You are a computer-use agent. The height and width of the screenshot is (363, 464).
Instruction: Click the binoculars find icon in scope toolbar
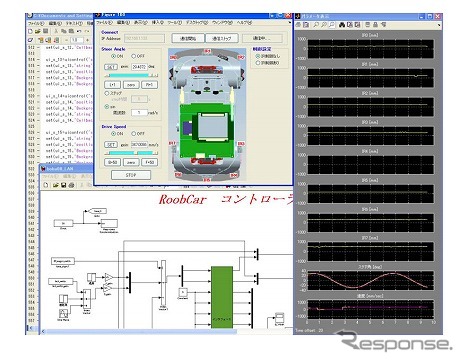click(342, 25)
